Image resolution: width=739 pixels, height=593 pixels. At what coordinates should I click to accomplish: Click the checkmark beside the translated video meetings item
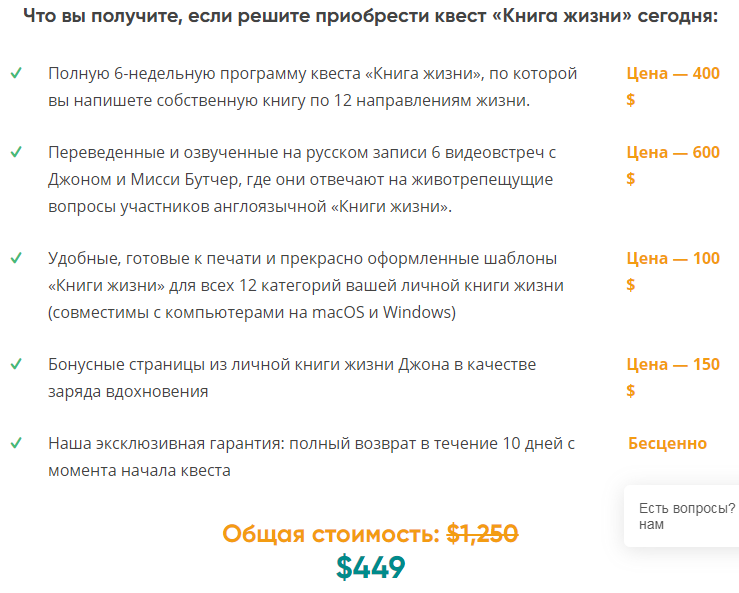point(16,152)
